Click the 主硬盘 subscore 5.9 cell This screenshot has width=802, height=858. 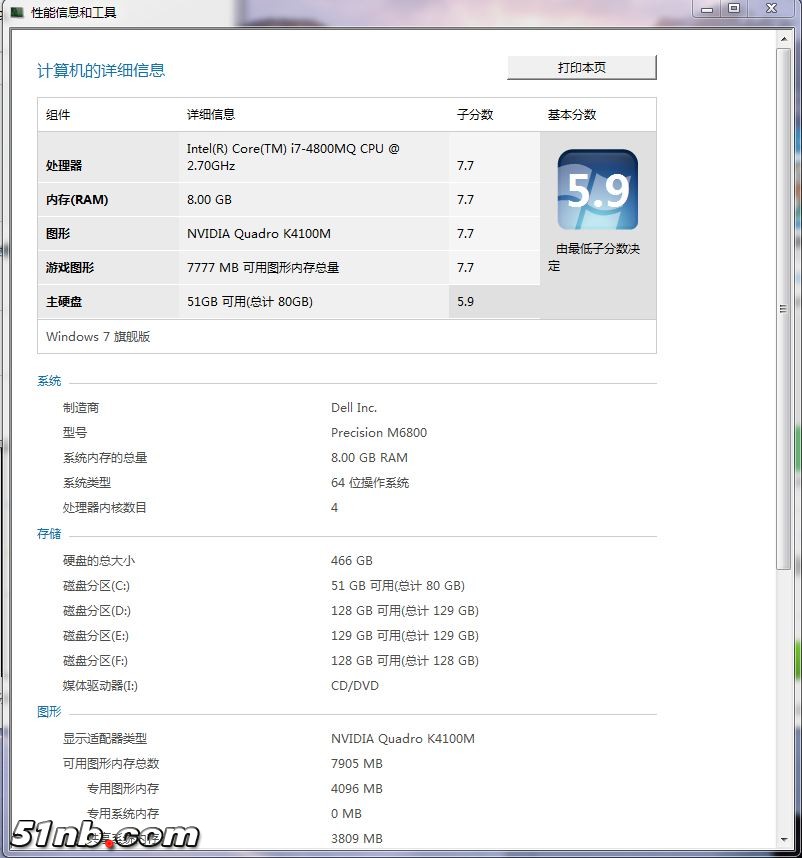pyautogui.click(x=466, y=302)
